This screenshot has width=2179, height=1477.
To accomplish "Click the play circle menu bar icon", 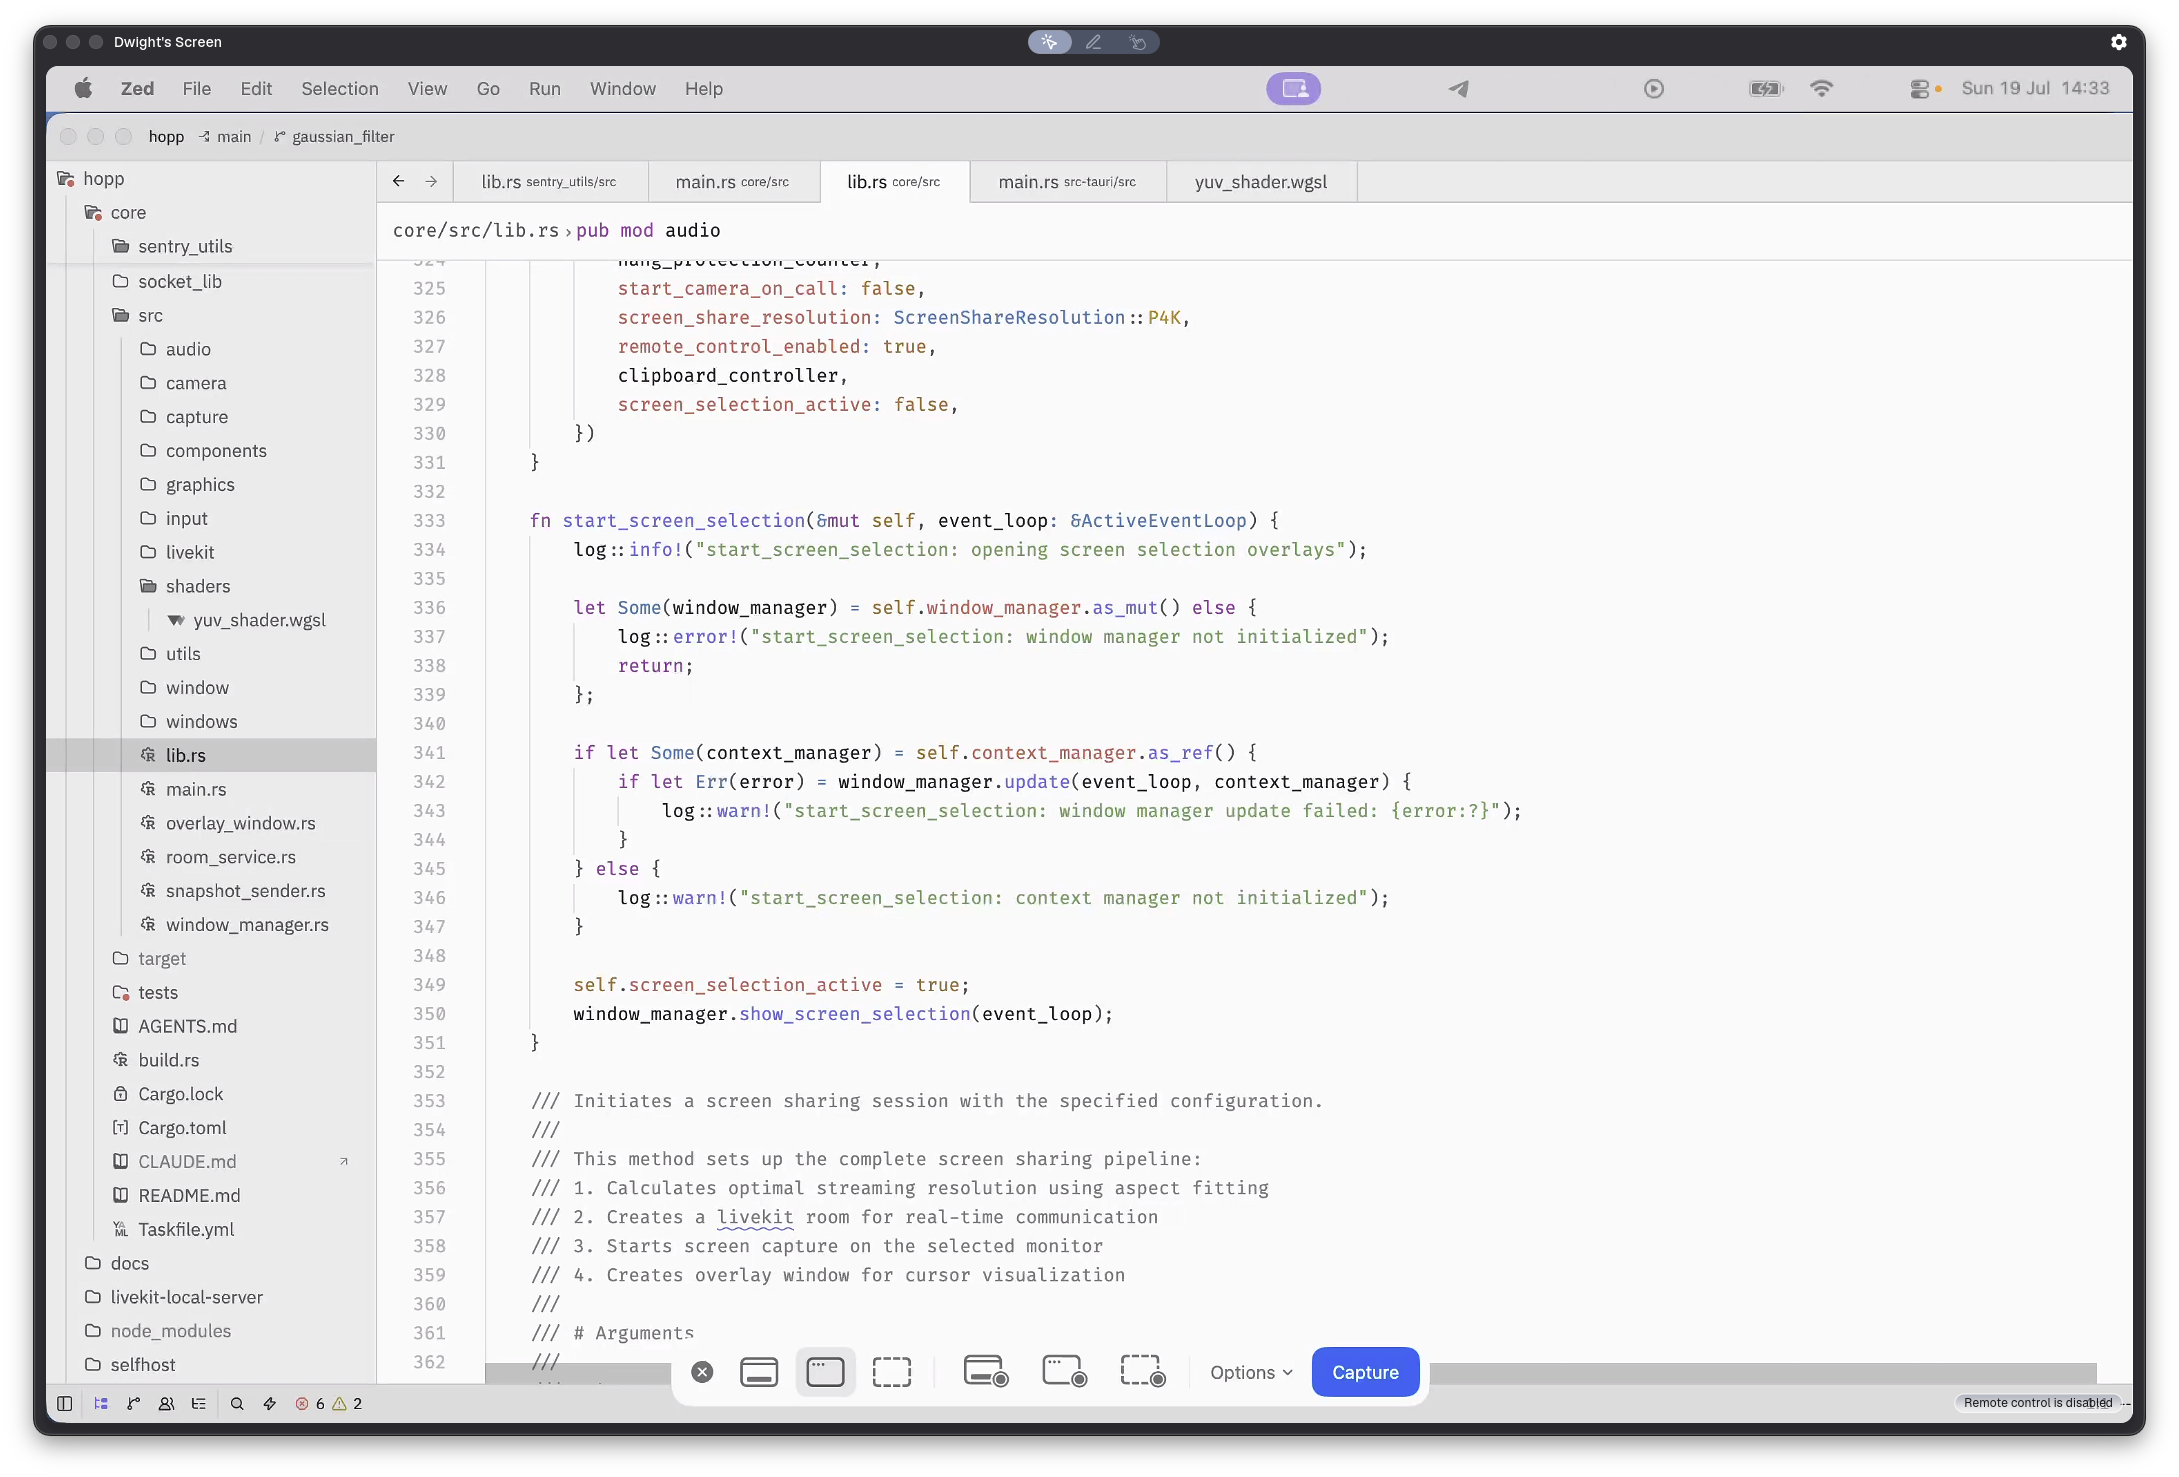I will [x=1654, y=88].
